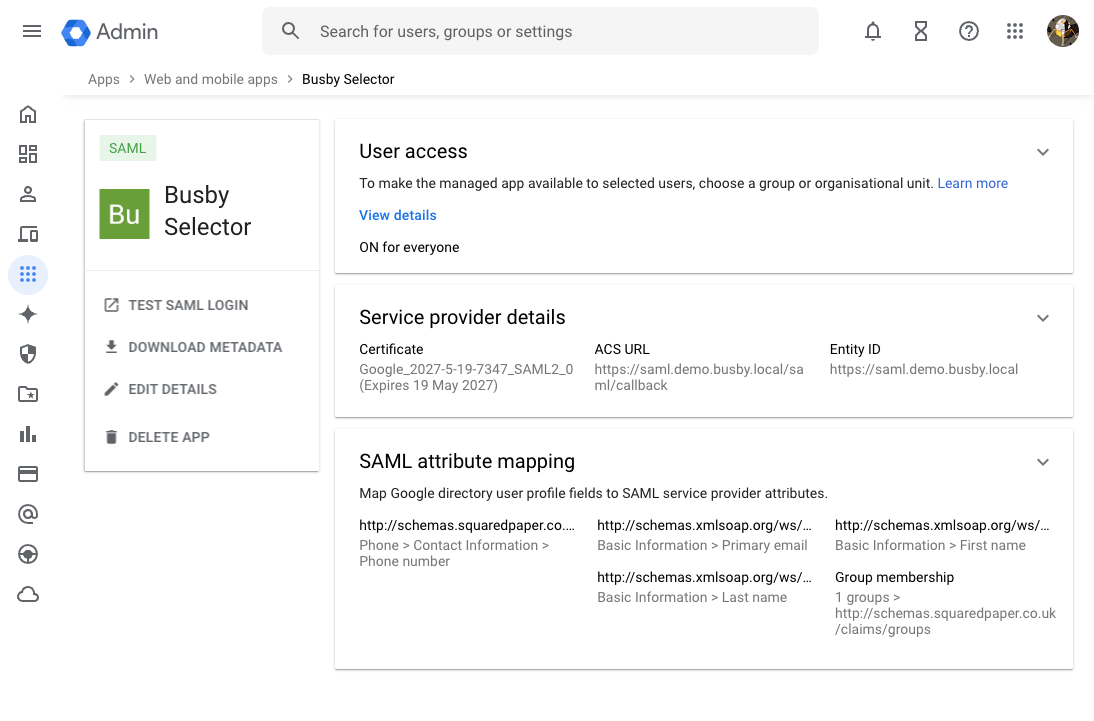Open Reporting bar chart in the sidebar
Viewport: 1094px width, 721px height.
[x=28, y=434]
